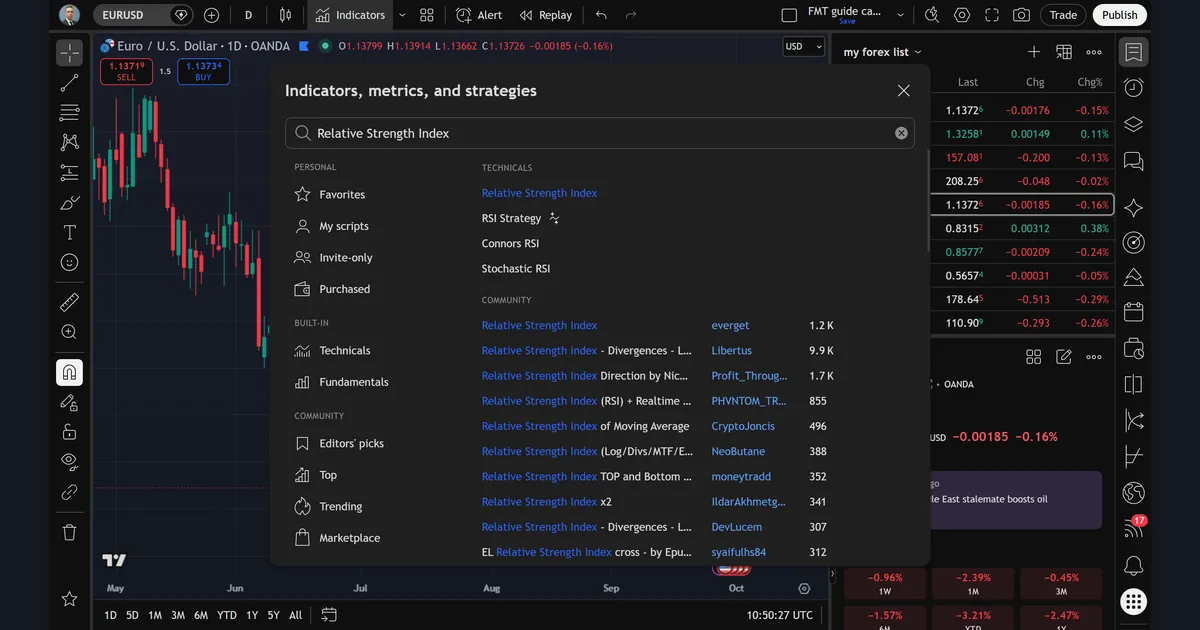This screenshot has width=1200, height=630.
Task: Expand the FMT guide layout dropdown arrow
Action: pos(901,15)
